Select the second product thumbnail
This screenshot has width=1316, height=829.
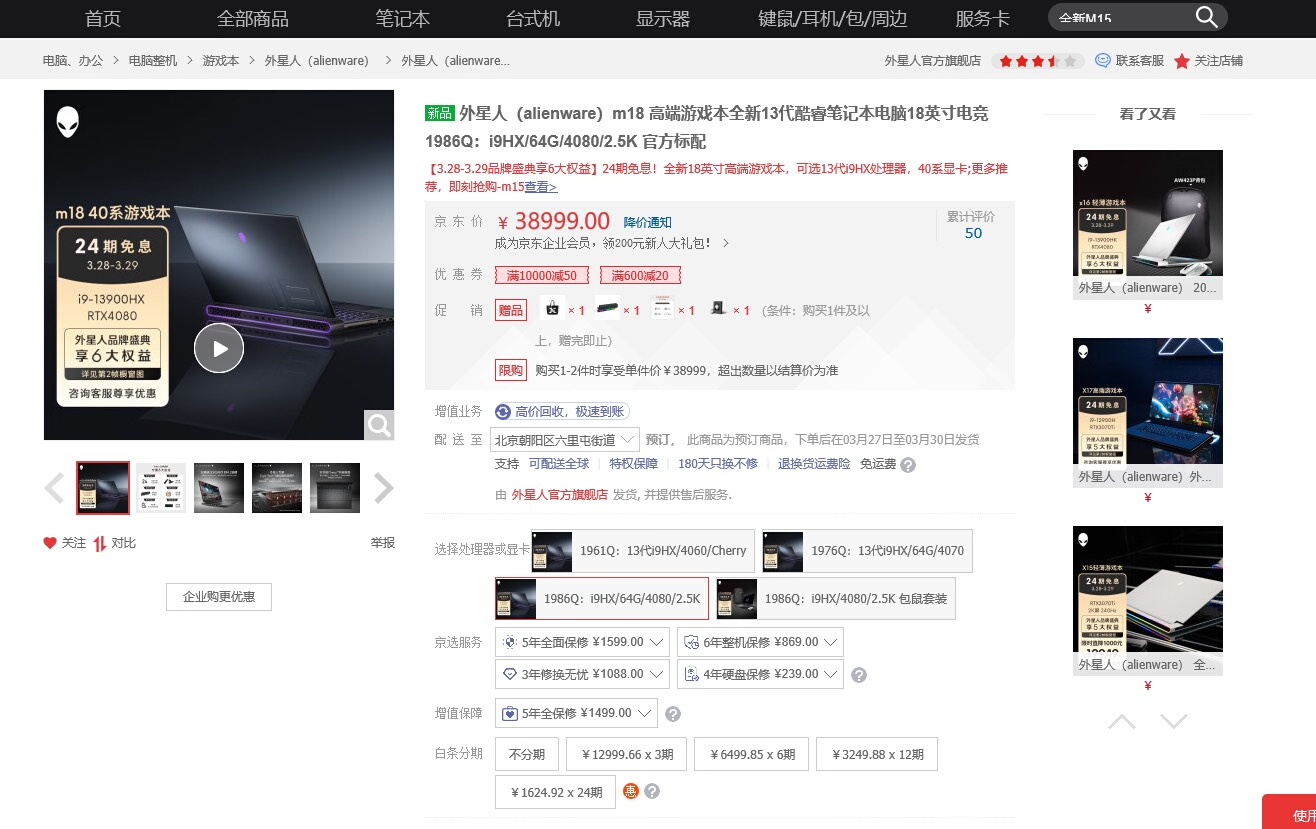(x=161, y=488)
